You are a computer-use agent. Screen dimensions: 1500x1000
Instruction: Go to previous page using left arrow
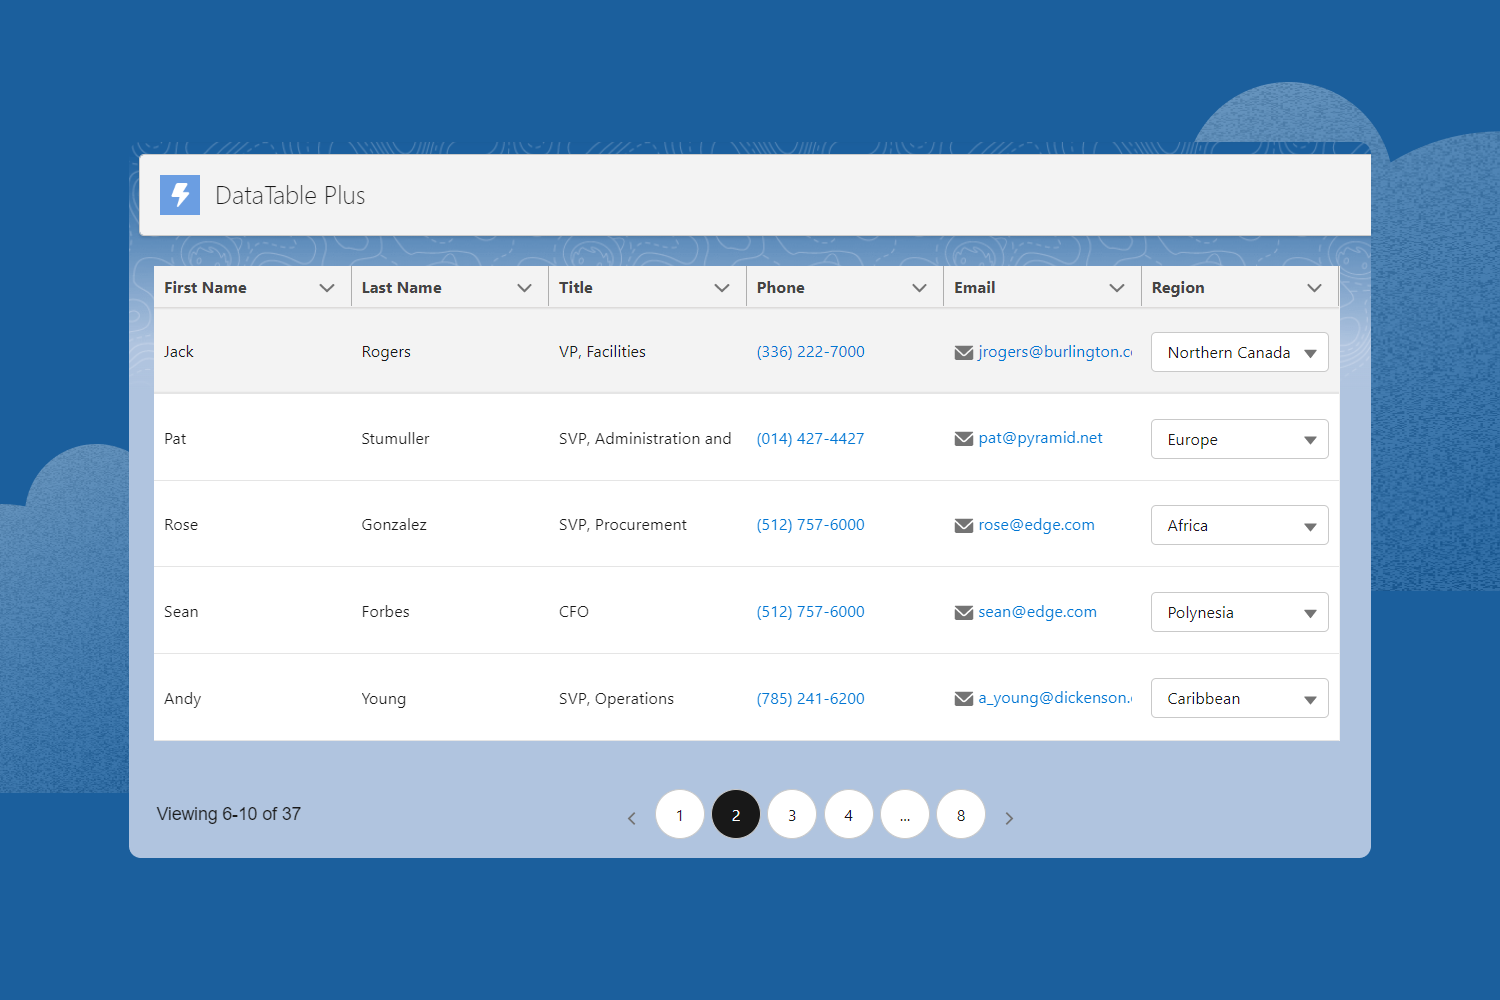click(x=632, y=818)
